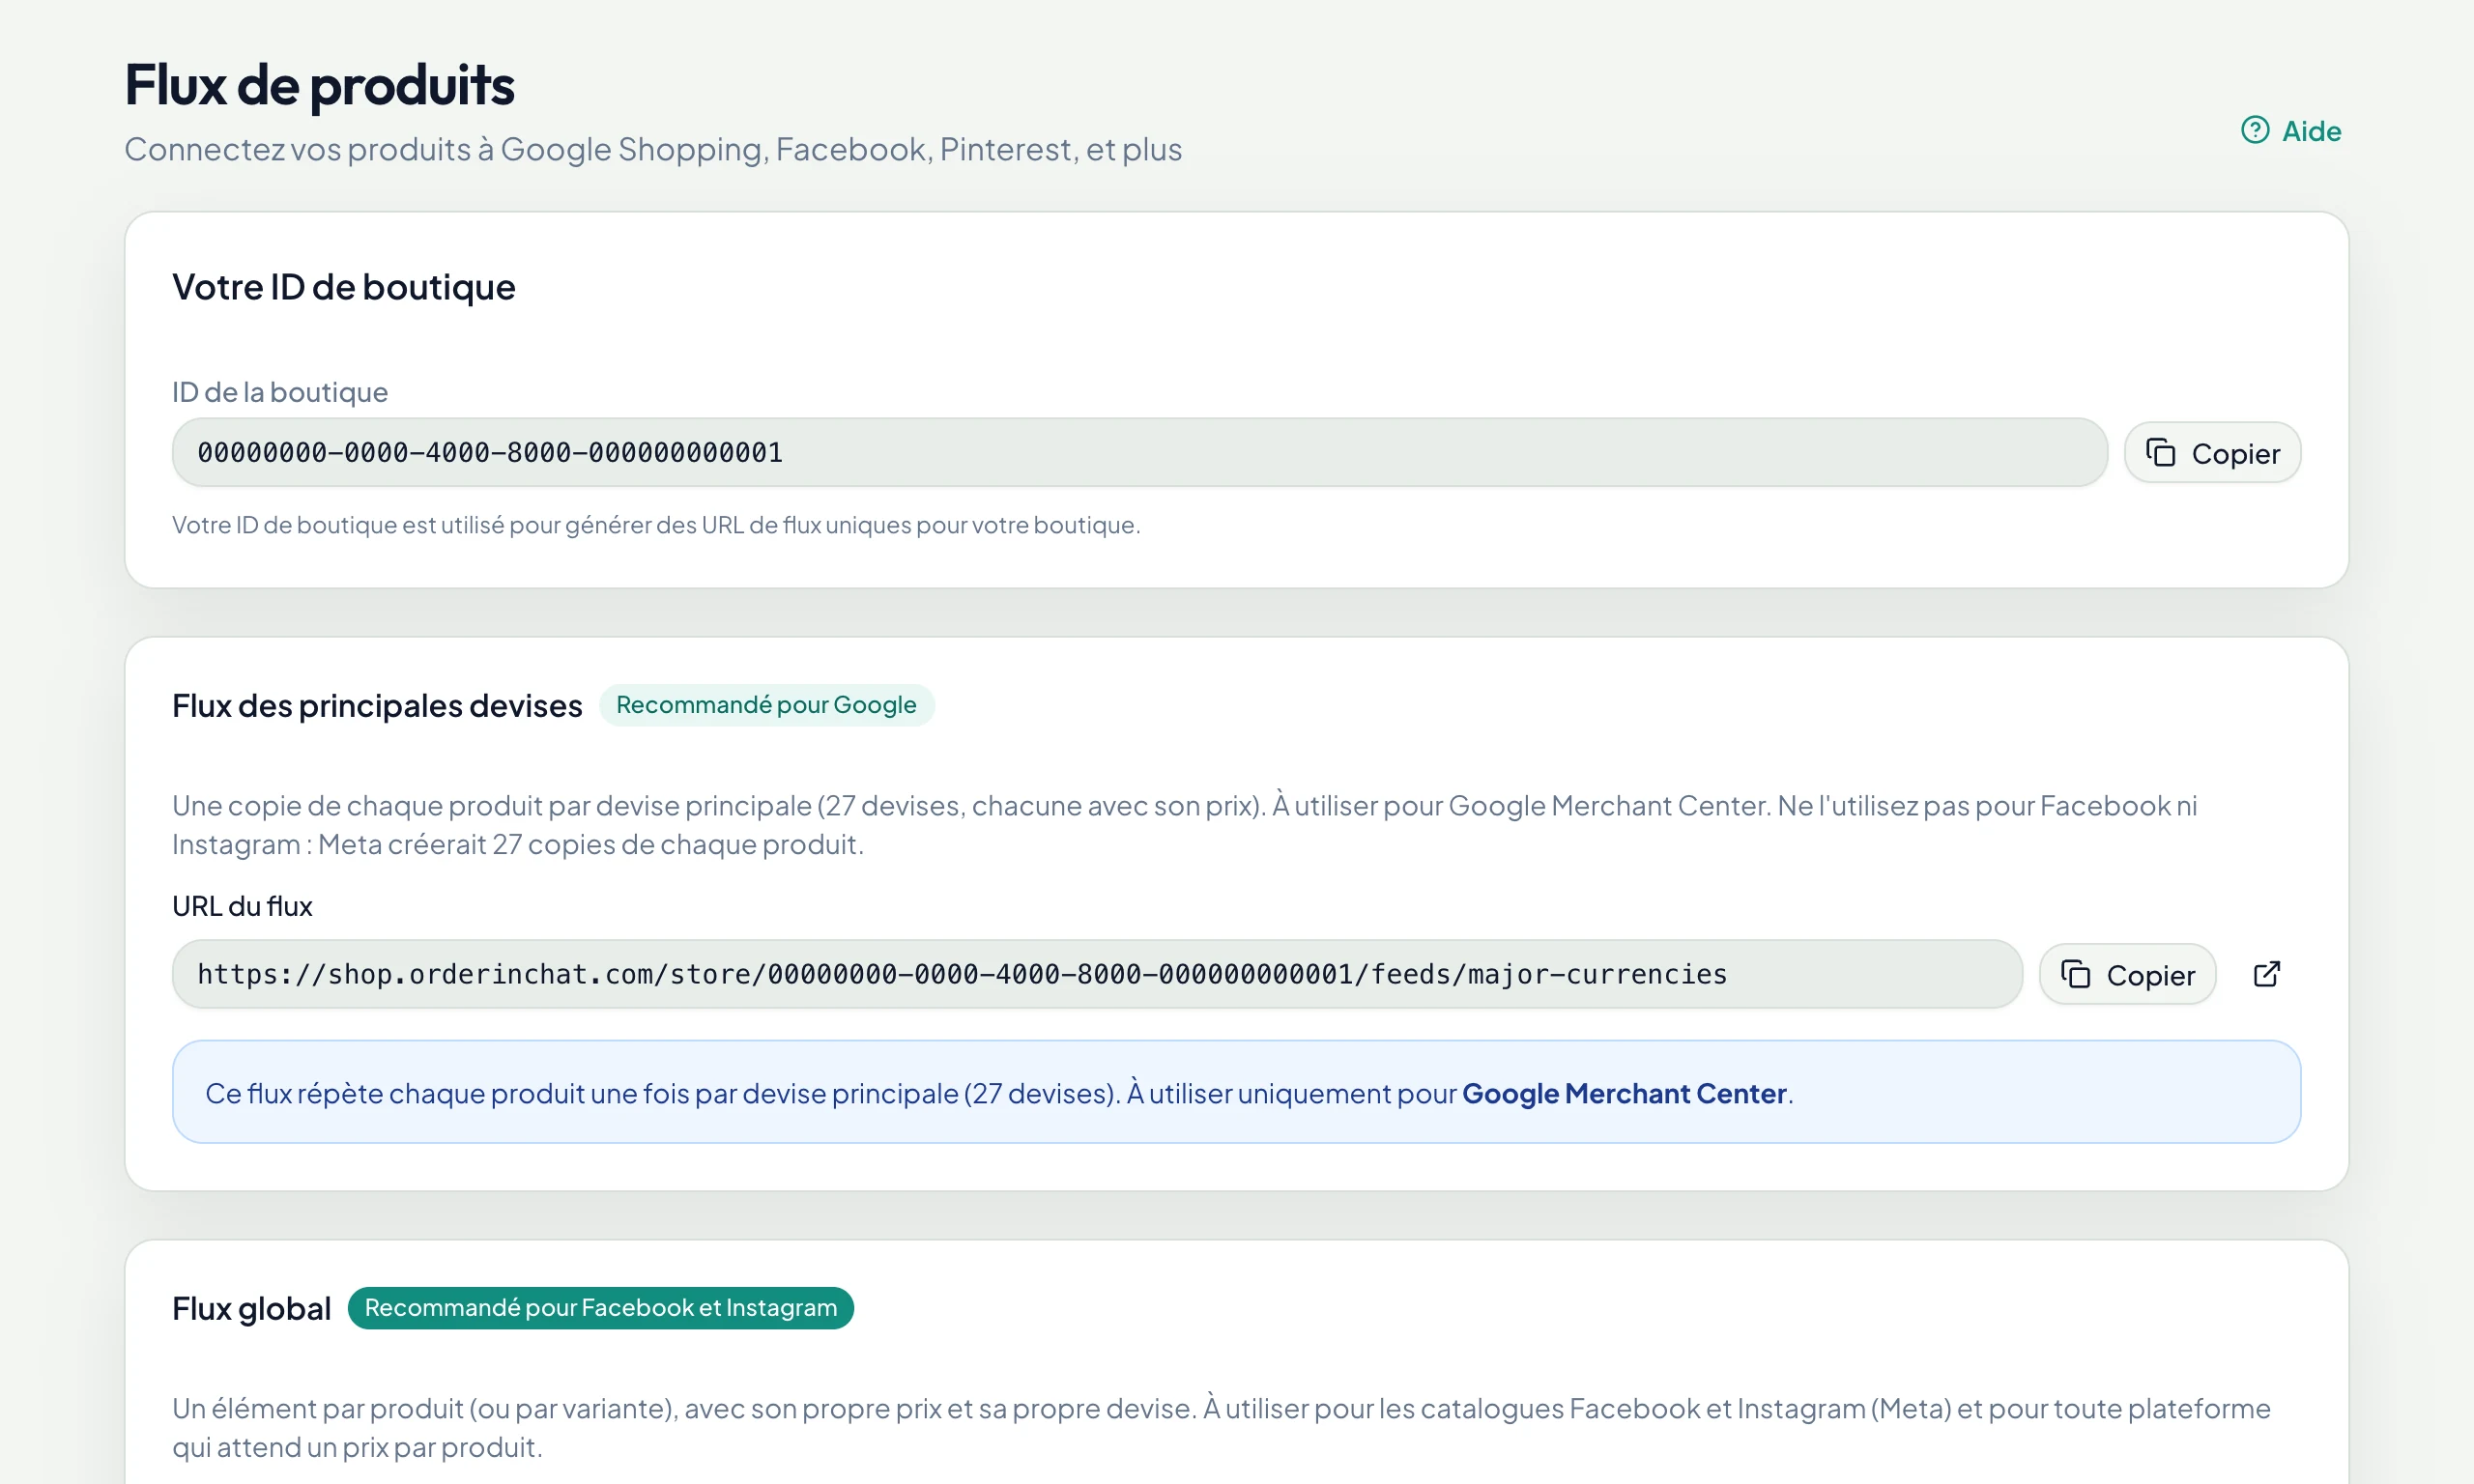This screenshot has width=2474, height=1484.
Task: Click the Recommandé pour Google badge
Action: 766,705
